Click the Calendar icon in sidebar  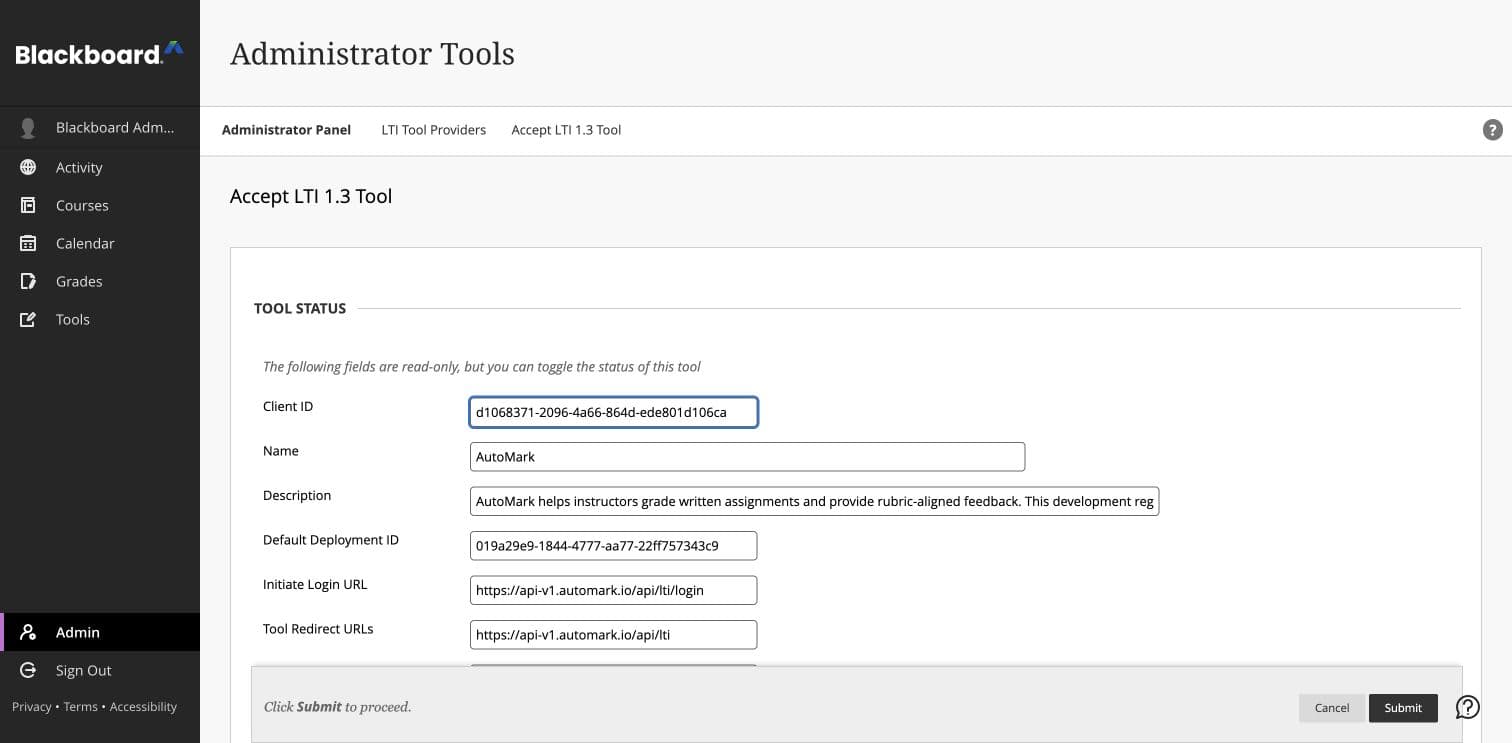[28, 243]
